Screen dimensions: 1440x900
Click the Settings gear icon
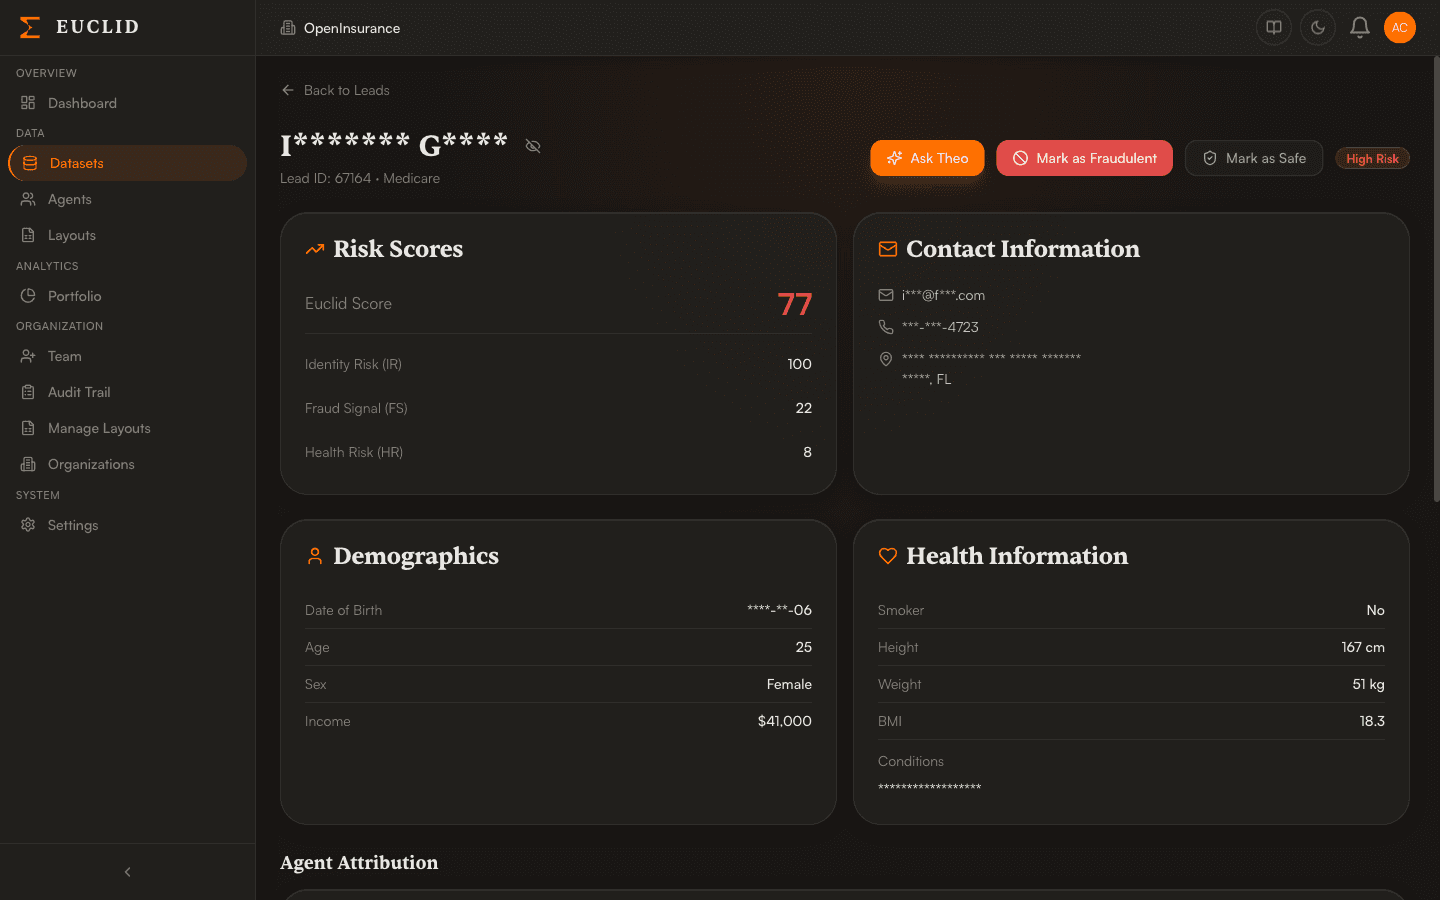[28, 525]
